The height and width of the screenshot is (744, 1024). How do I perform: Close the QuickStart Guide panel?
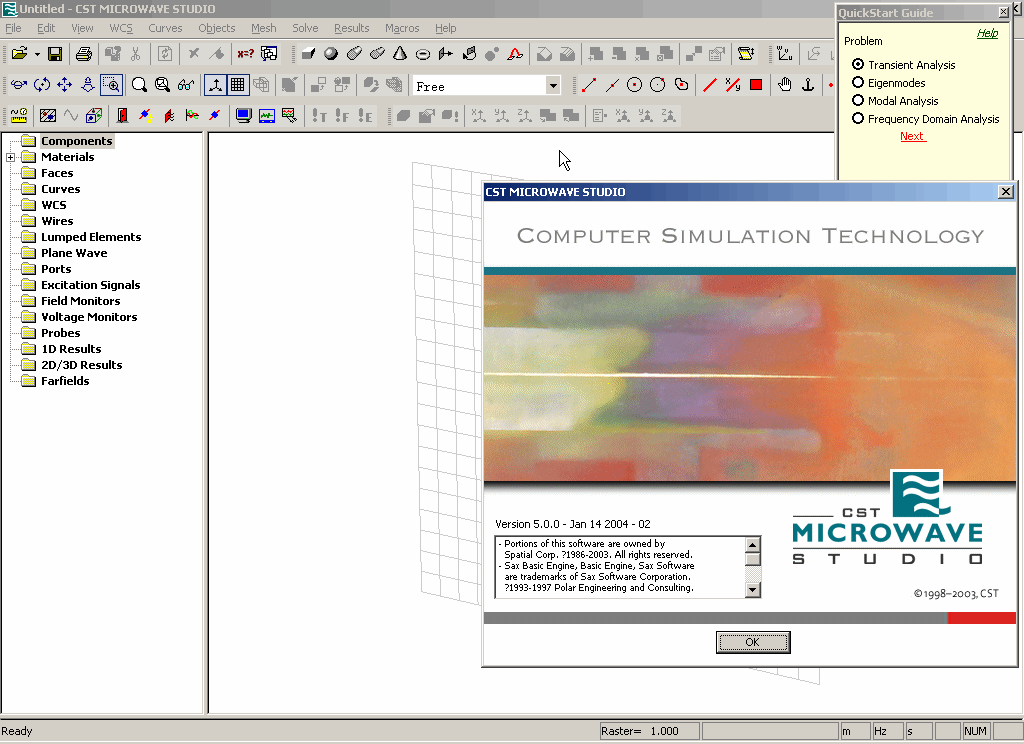[1004, 12]
